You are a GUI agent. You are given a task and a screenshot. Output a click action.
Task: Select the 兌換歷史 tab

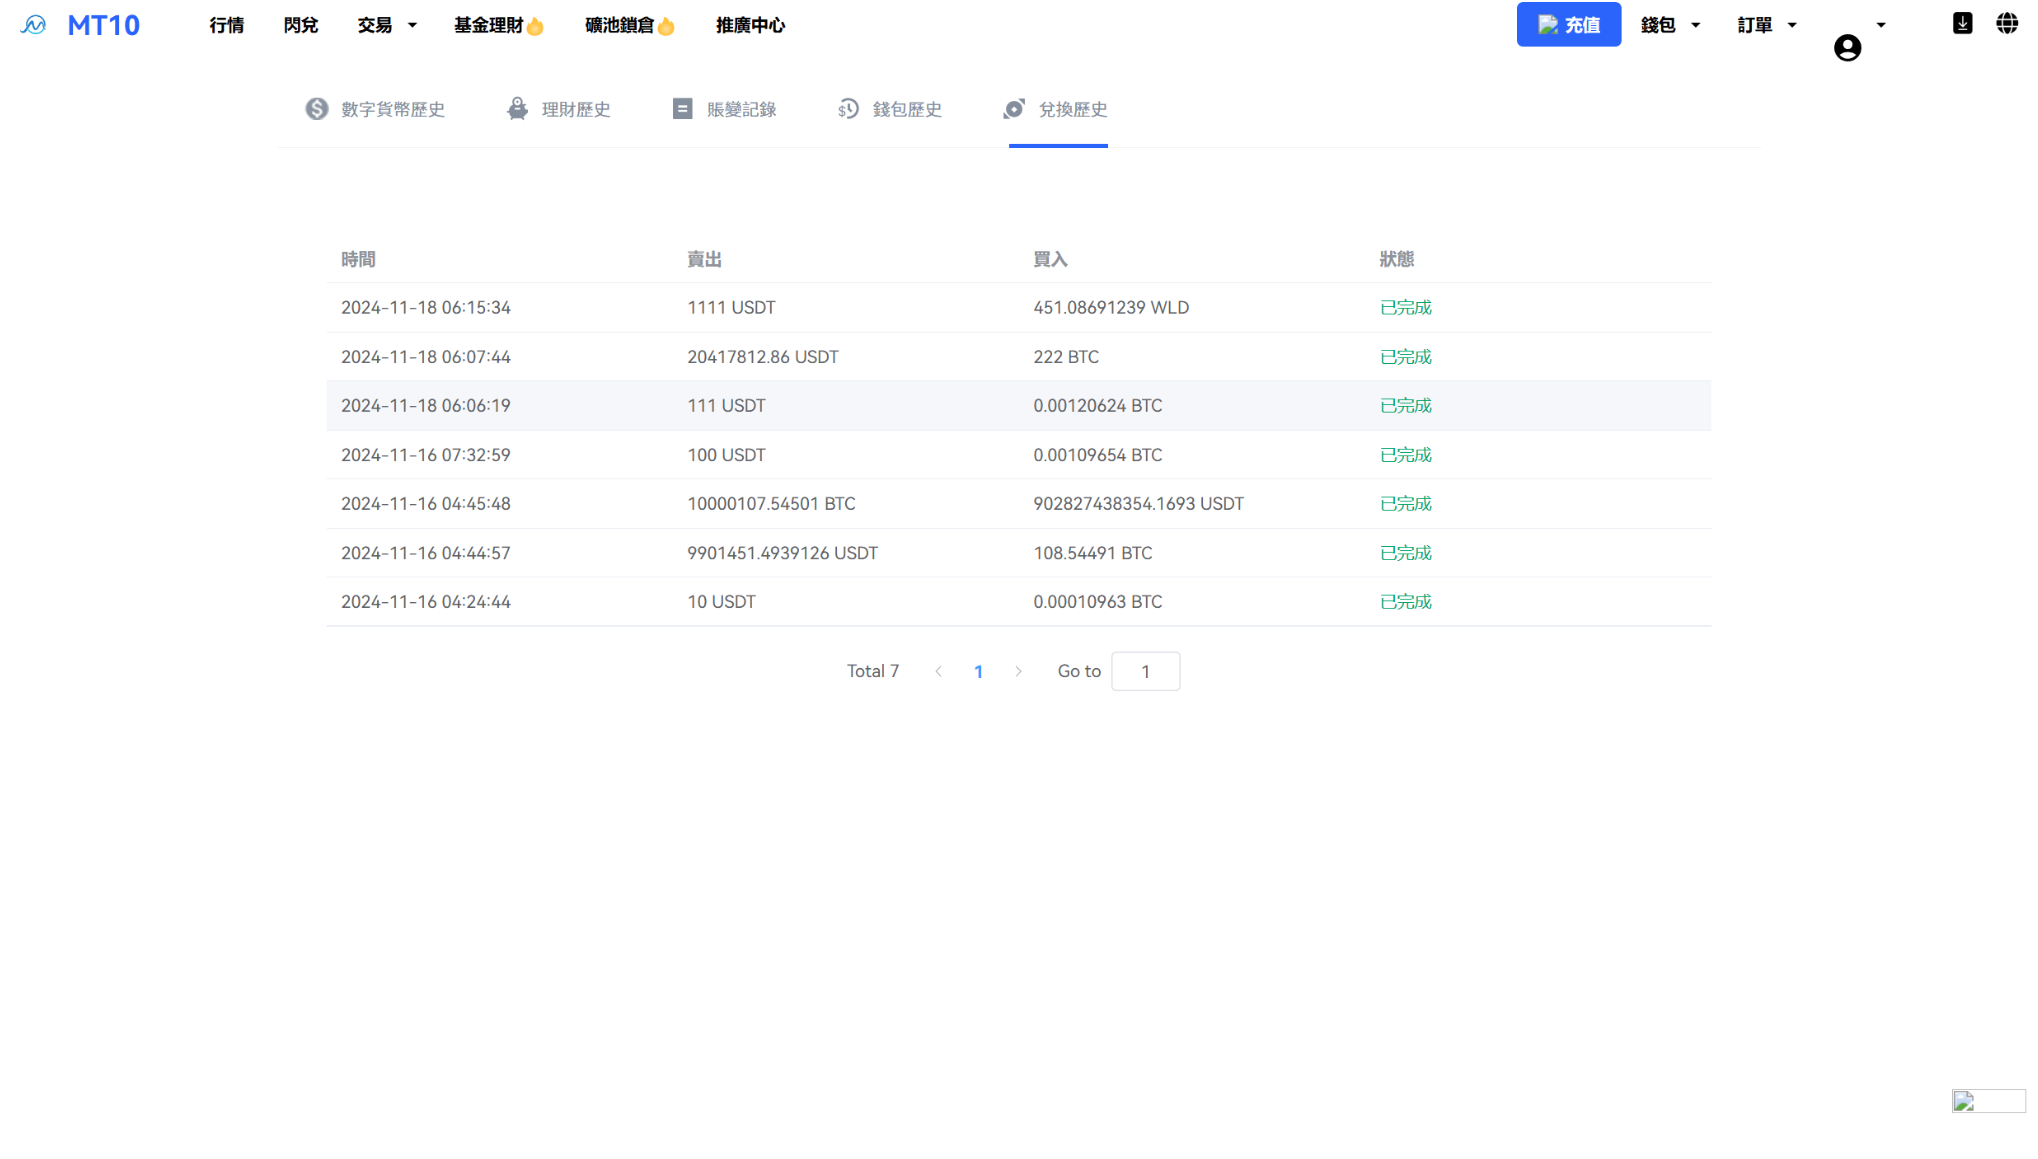(1056, 109)
